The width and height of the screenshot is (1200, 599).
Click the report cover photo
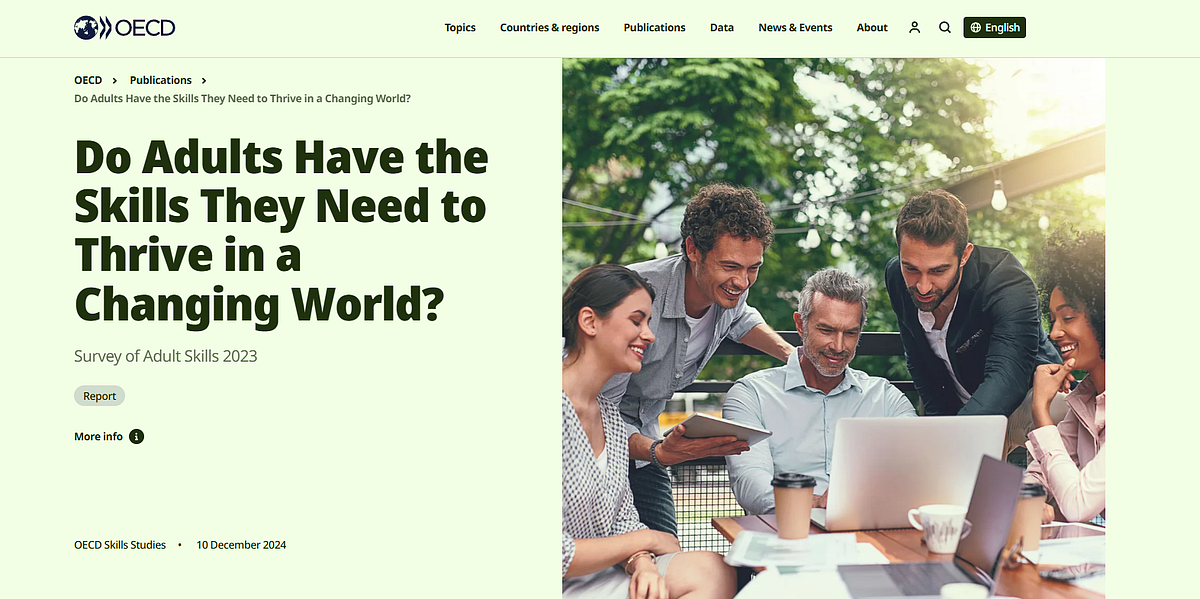click(834, 328)
